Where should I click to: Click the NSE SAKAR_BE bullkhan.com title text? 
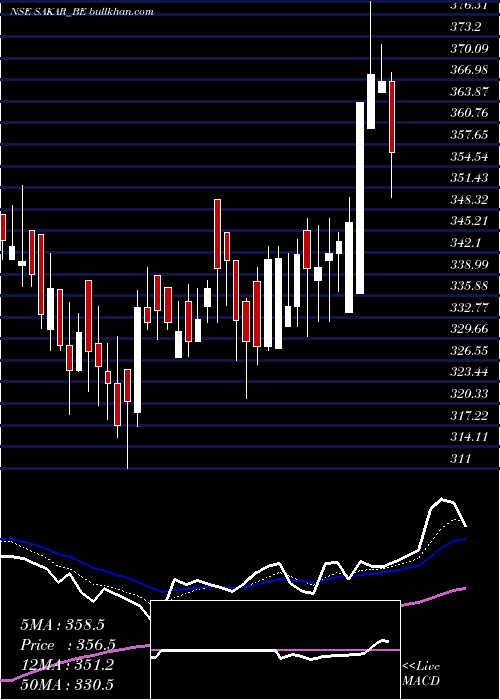click(x=82, y=12)
